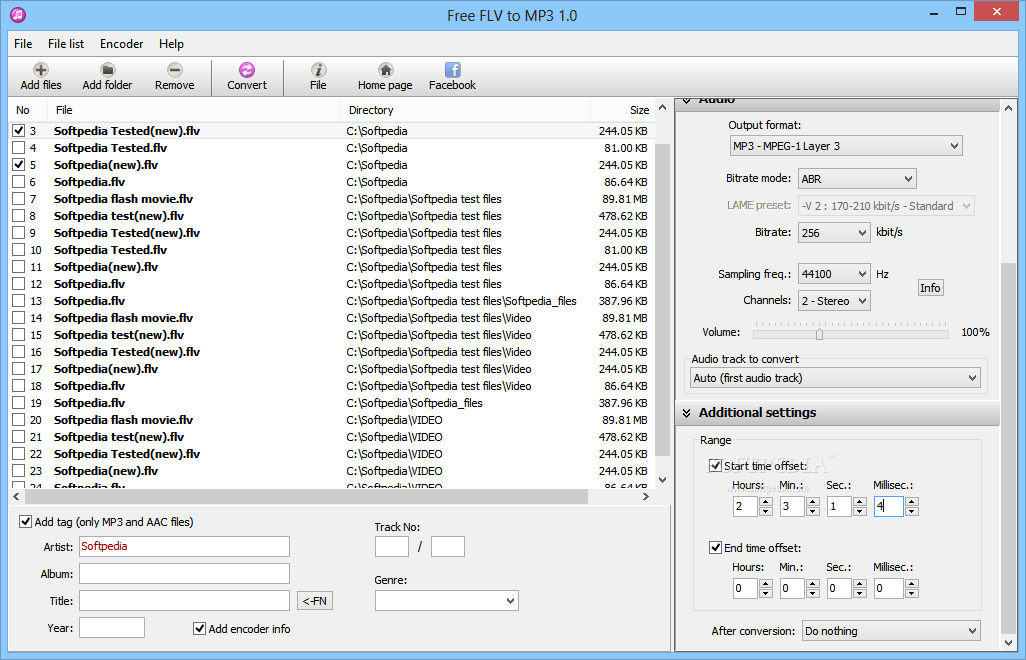Toggle Add tag checkbox
Image resolution: width=1026 pixels, height=660 pixels.
coord(26,521)
